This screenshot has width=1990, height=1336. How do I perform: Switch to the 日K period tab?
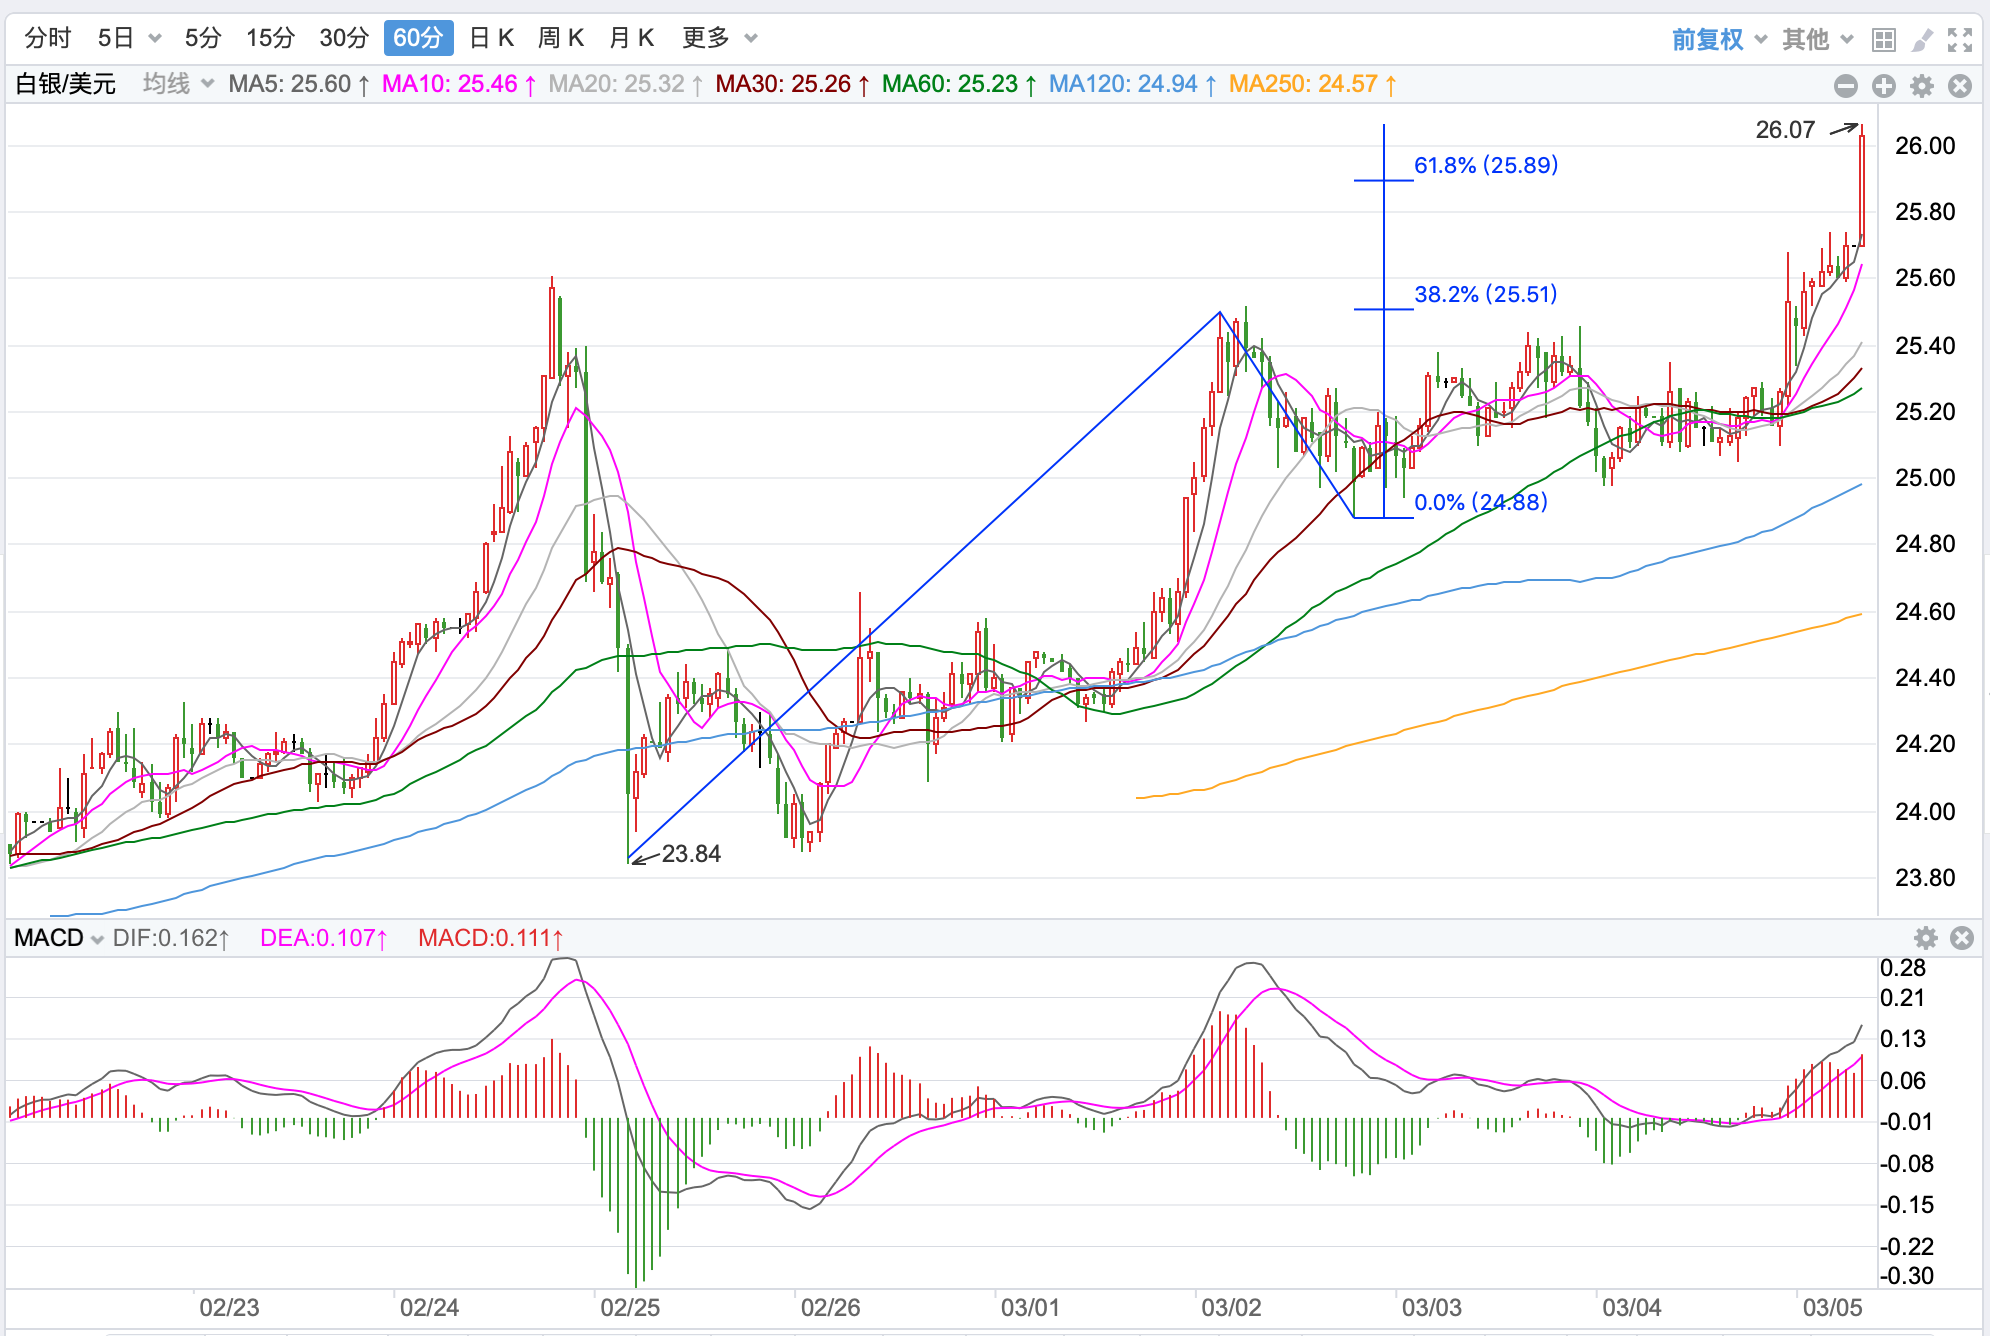[x=491, y=38]
